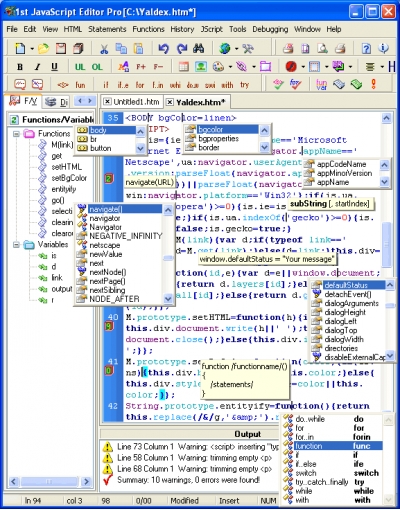This screenshot has height=510, width=400.
Task: Click the Undo arrow icon
Action: click(x=163, y=49)
